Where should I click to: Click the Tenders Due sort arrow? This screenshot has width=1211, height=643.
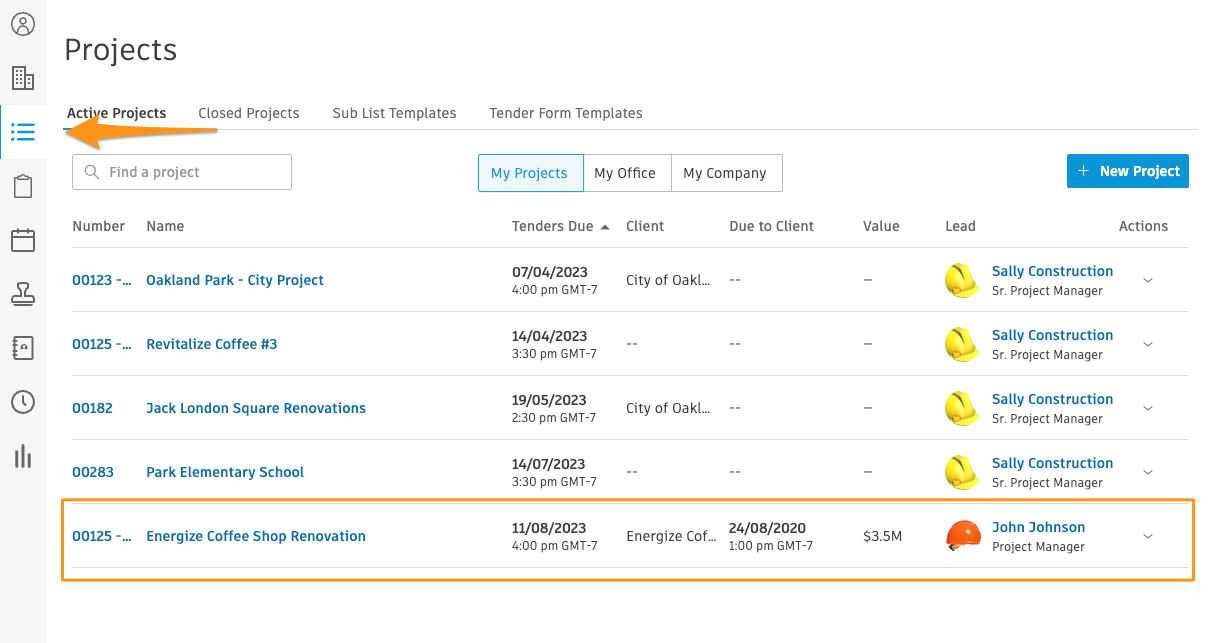pos(605,227)
